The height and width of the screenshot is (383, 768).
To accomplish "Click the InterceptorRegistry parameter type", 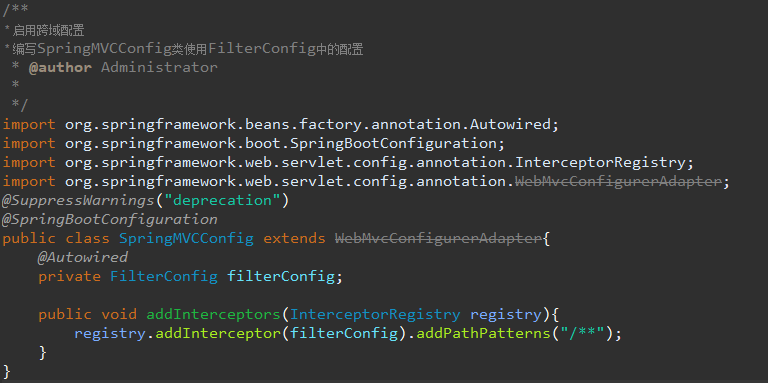I will point(375,314).
